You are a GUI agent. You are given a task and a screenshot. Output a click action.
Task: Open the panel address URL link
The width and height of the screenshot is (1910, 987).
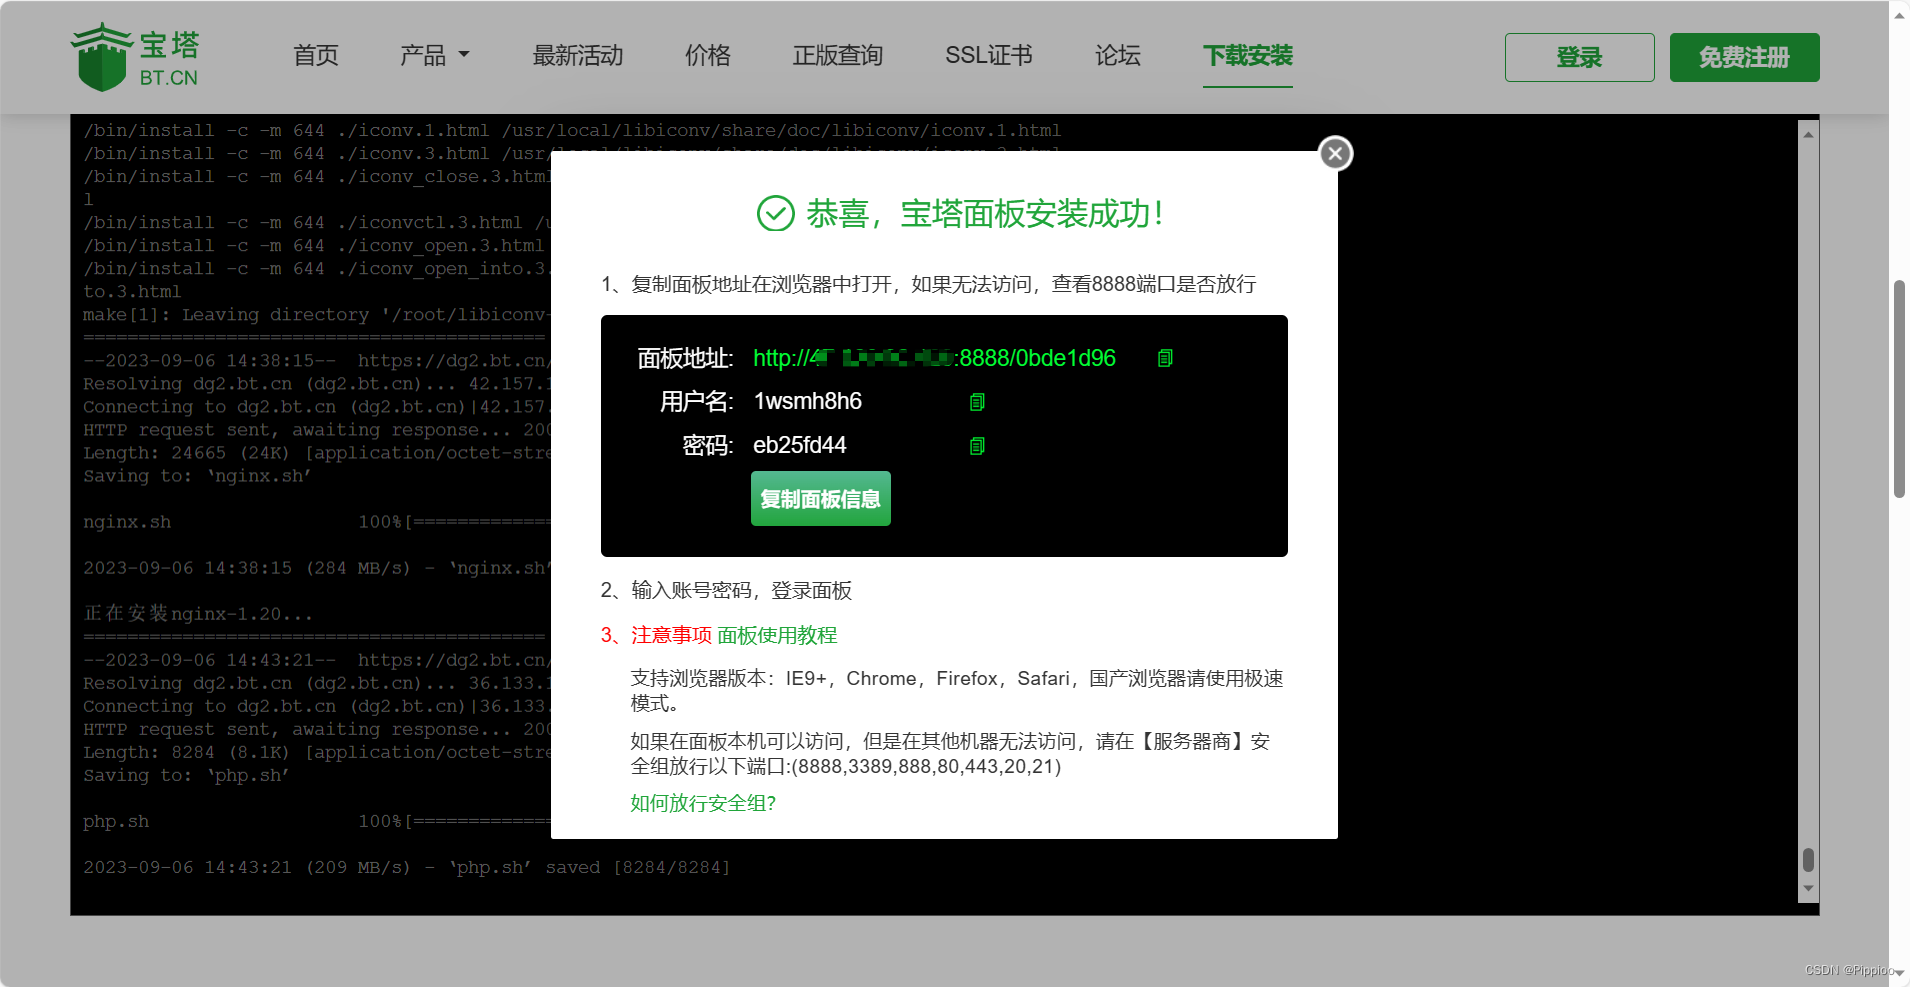934,358
